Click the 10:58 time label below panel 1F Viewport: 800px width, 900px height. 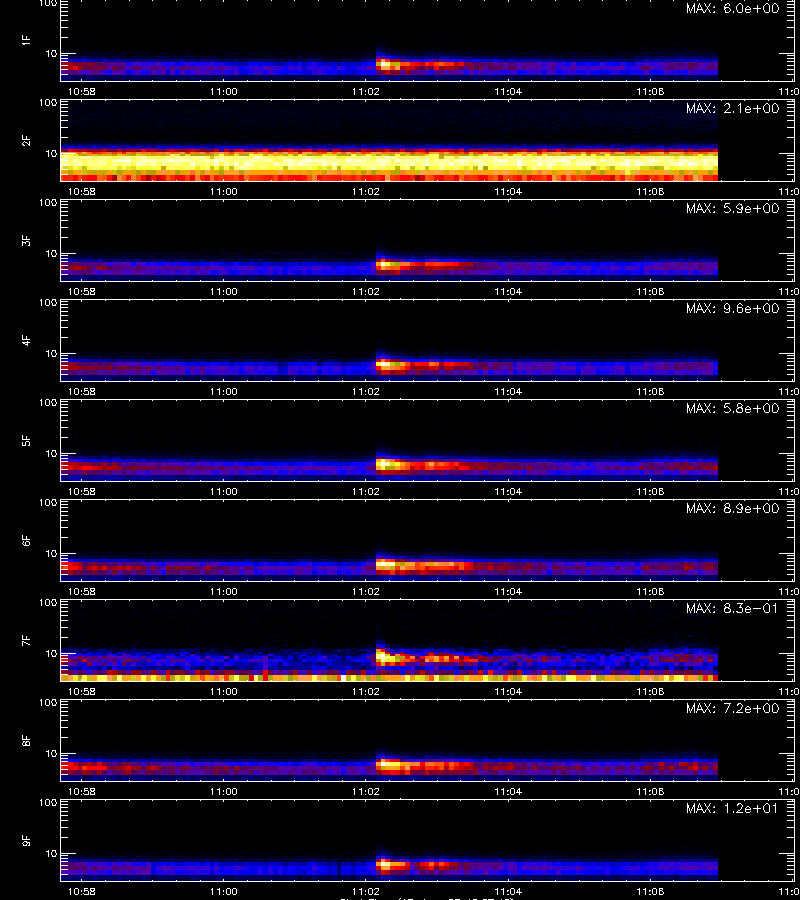81,91
